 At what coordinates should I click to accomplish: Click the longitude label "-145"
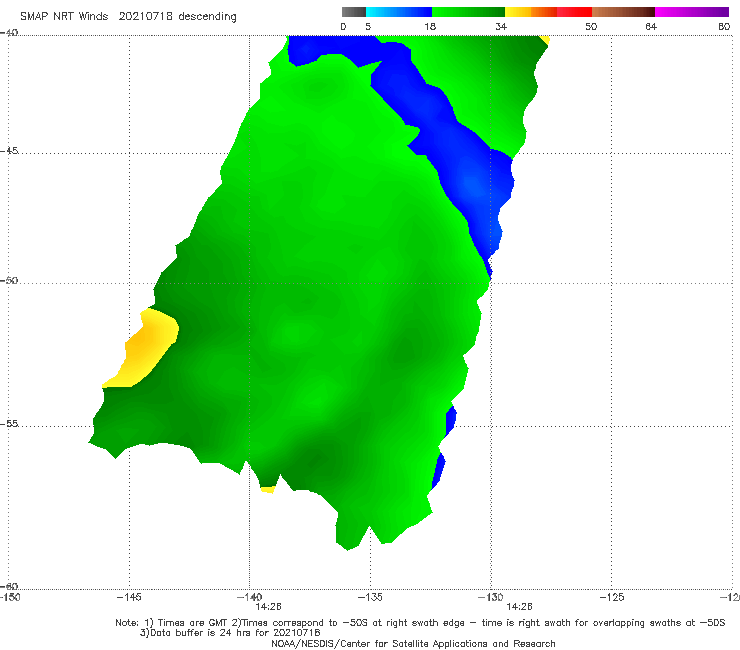[x=129, y=597]
